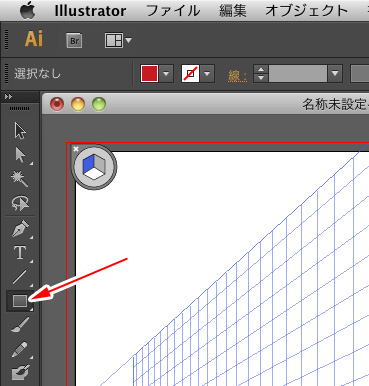Close the perspective grid plane widget
The height and width of the screenshot is (386, 369).
(x=76, y=149)
